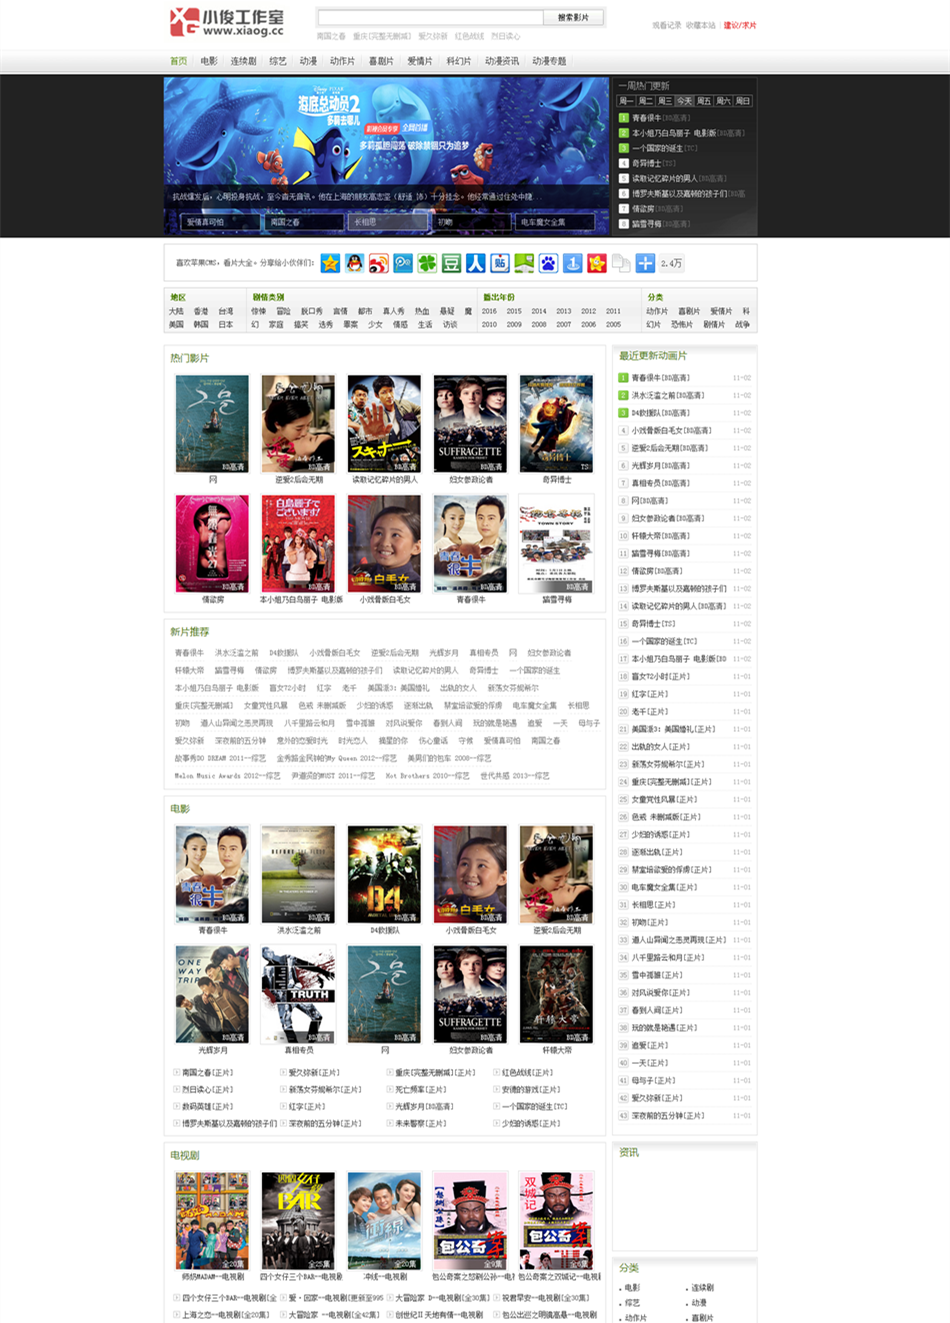Share to Sina Weibo icon

point(379,263)
